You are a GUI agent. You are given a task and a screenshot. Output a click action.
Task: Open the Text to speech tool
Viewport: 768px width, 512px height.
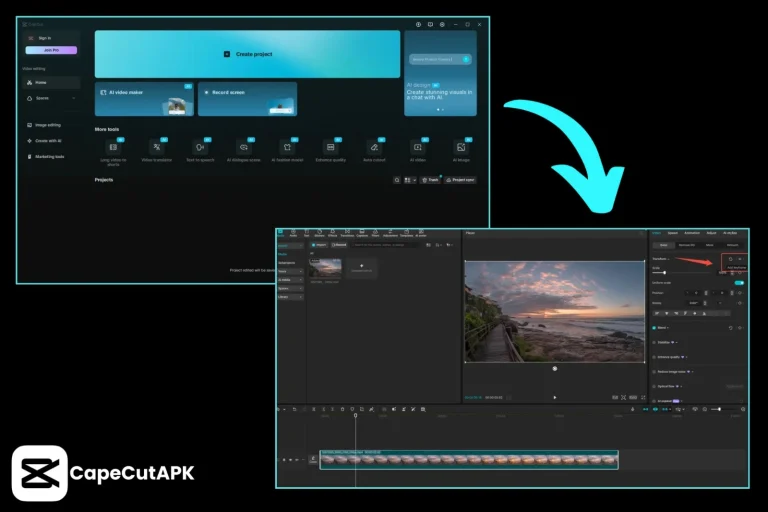point(200,150)
